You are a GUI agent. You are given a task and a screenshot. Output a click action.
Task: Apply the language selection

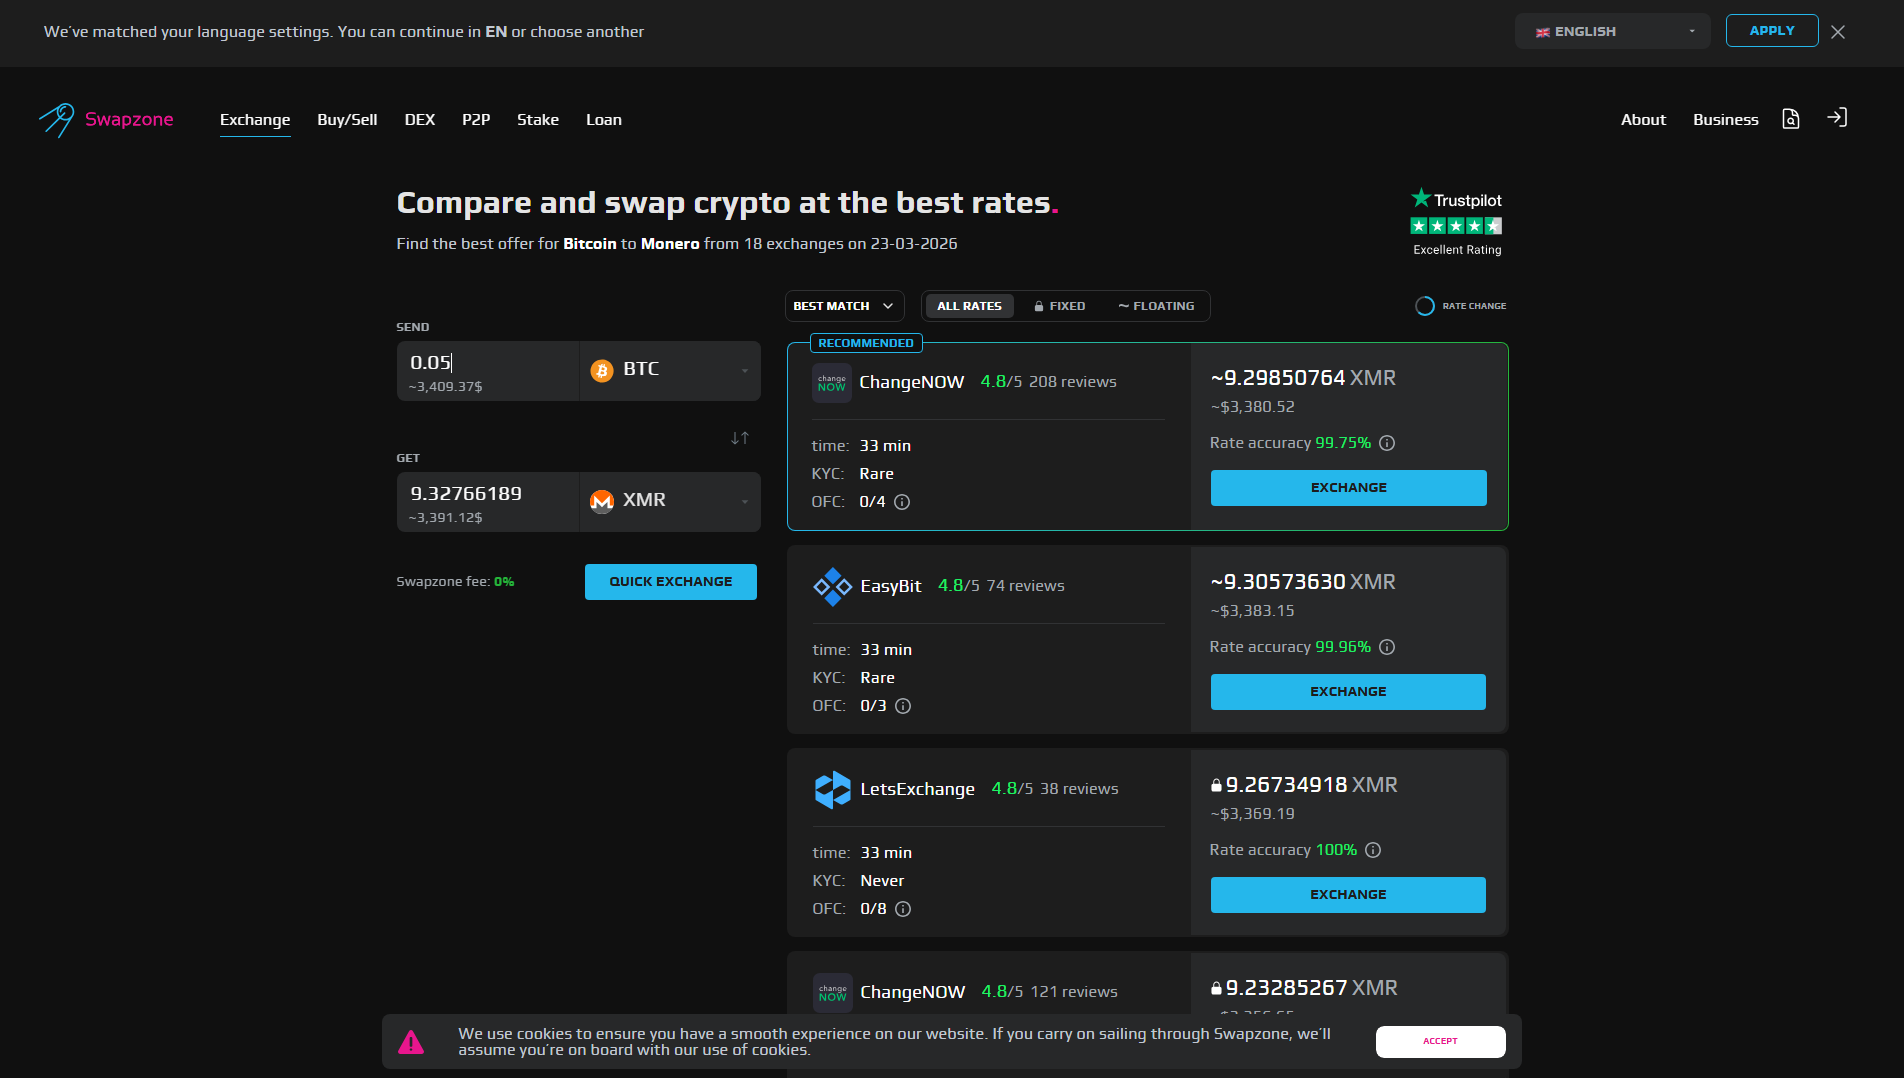pyautogui.click(x=1772, y=31)
